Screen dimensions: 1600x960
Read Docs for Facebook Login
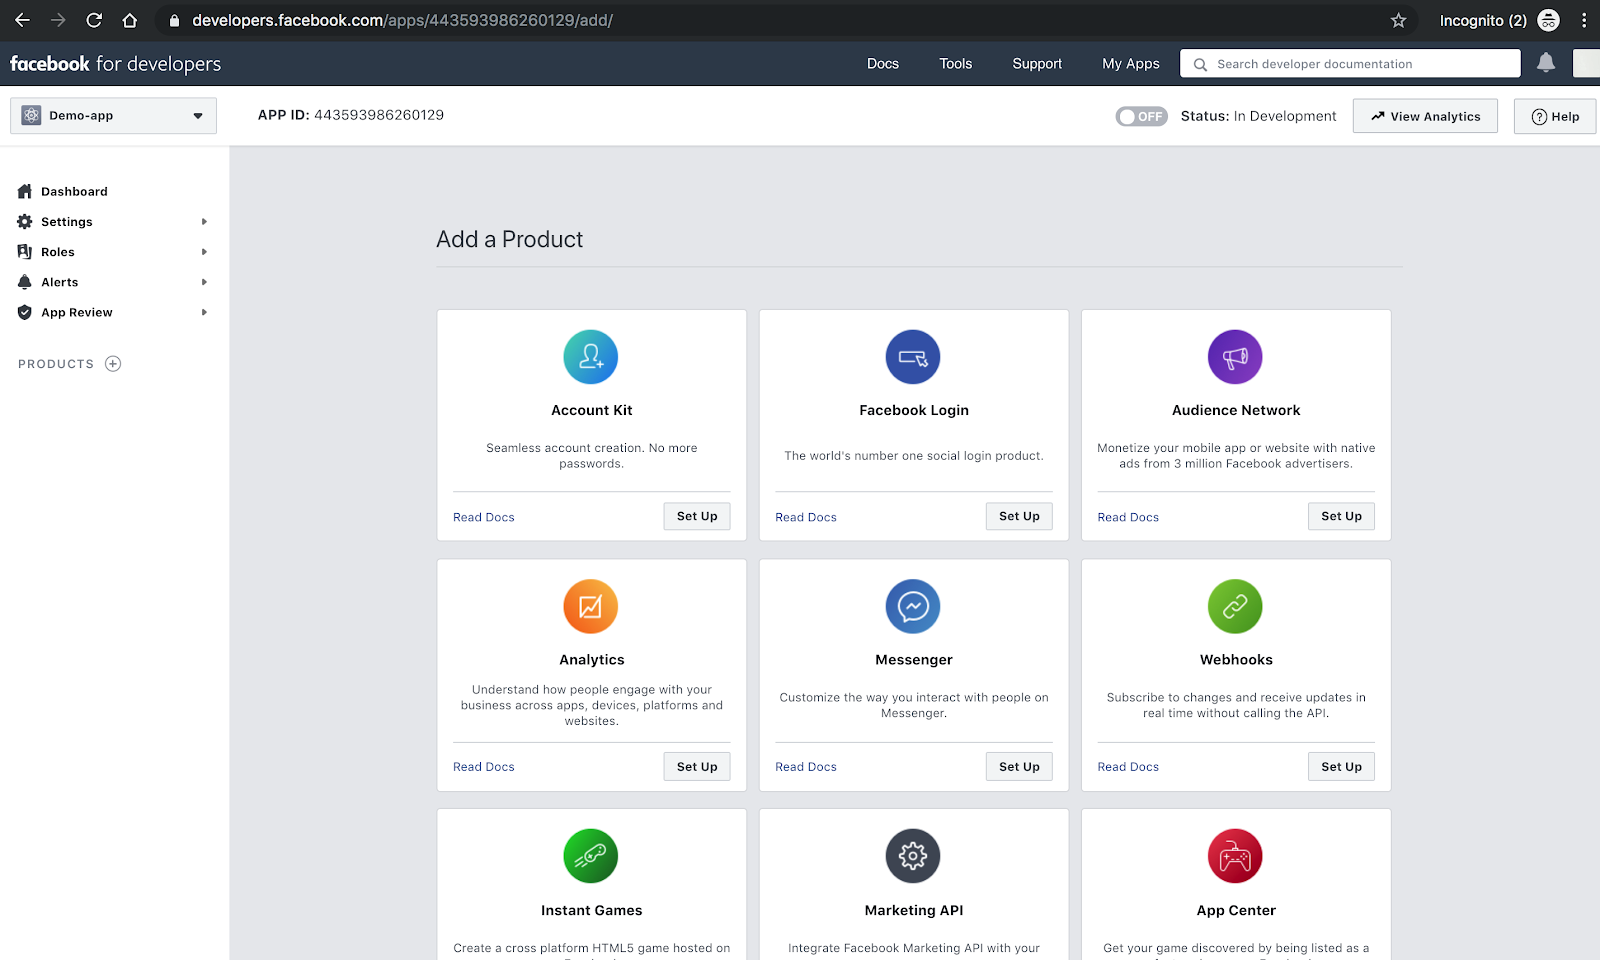click(x=806, y=517)
